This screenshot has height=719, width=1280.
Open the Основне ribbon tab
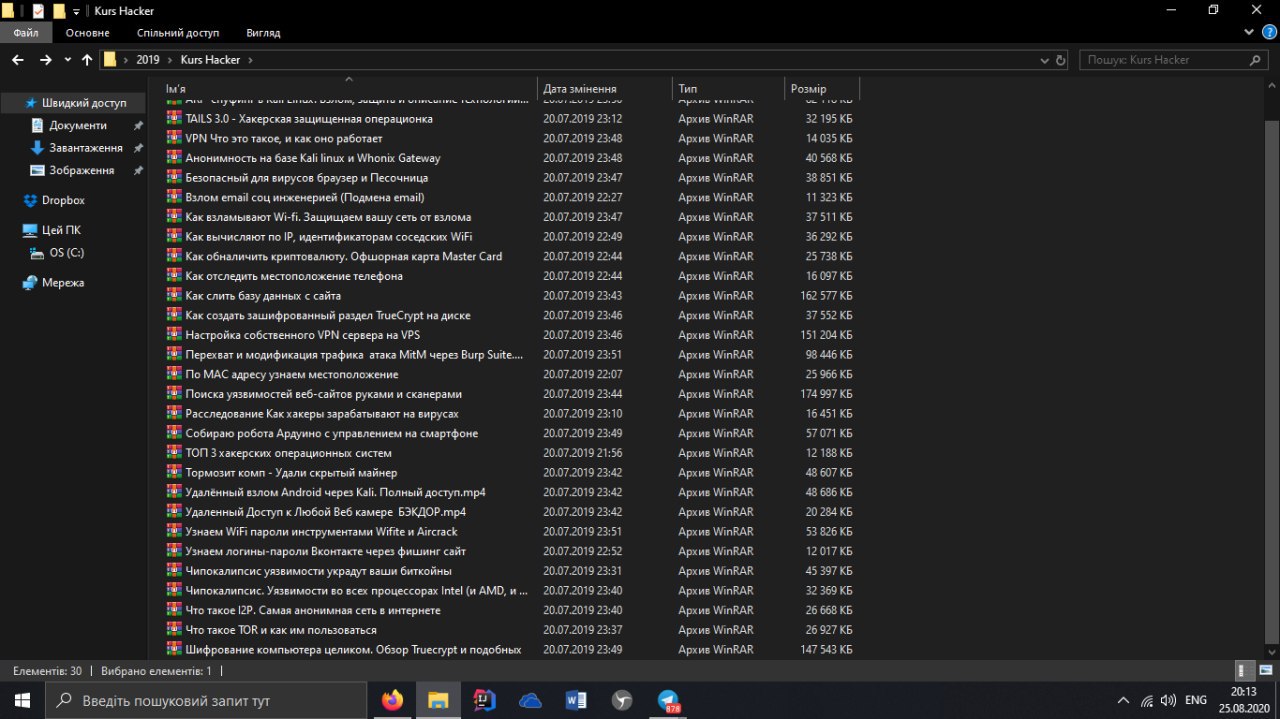pyautogui.click(x=87, y=32)
